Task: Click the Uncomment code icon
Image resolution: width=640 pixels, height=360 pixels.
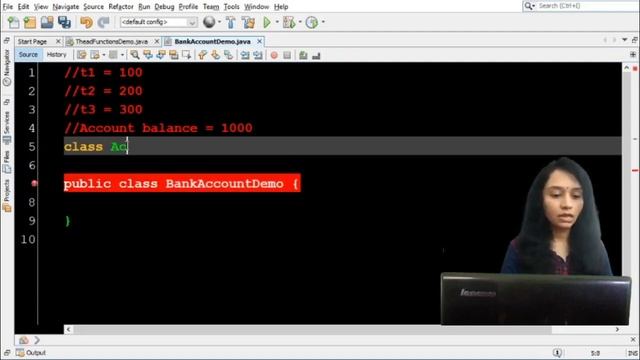Action: [x=316, y=55]
